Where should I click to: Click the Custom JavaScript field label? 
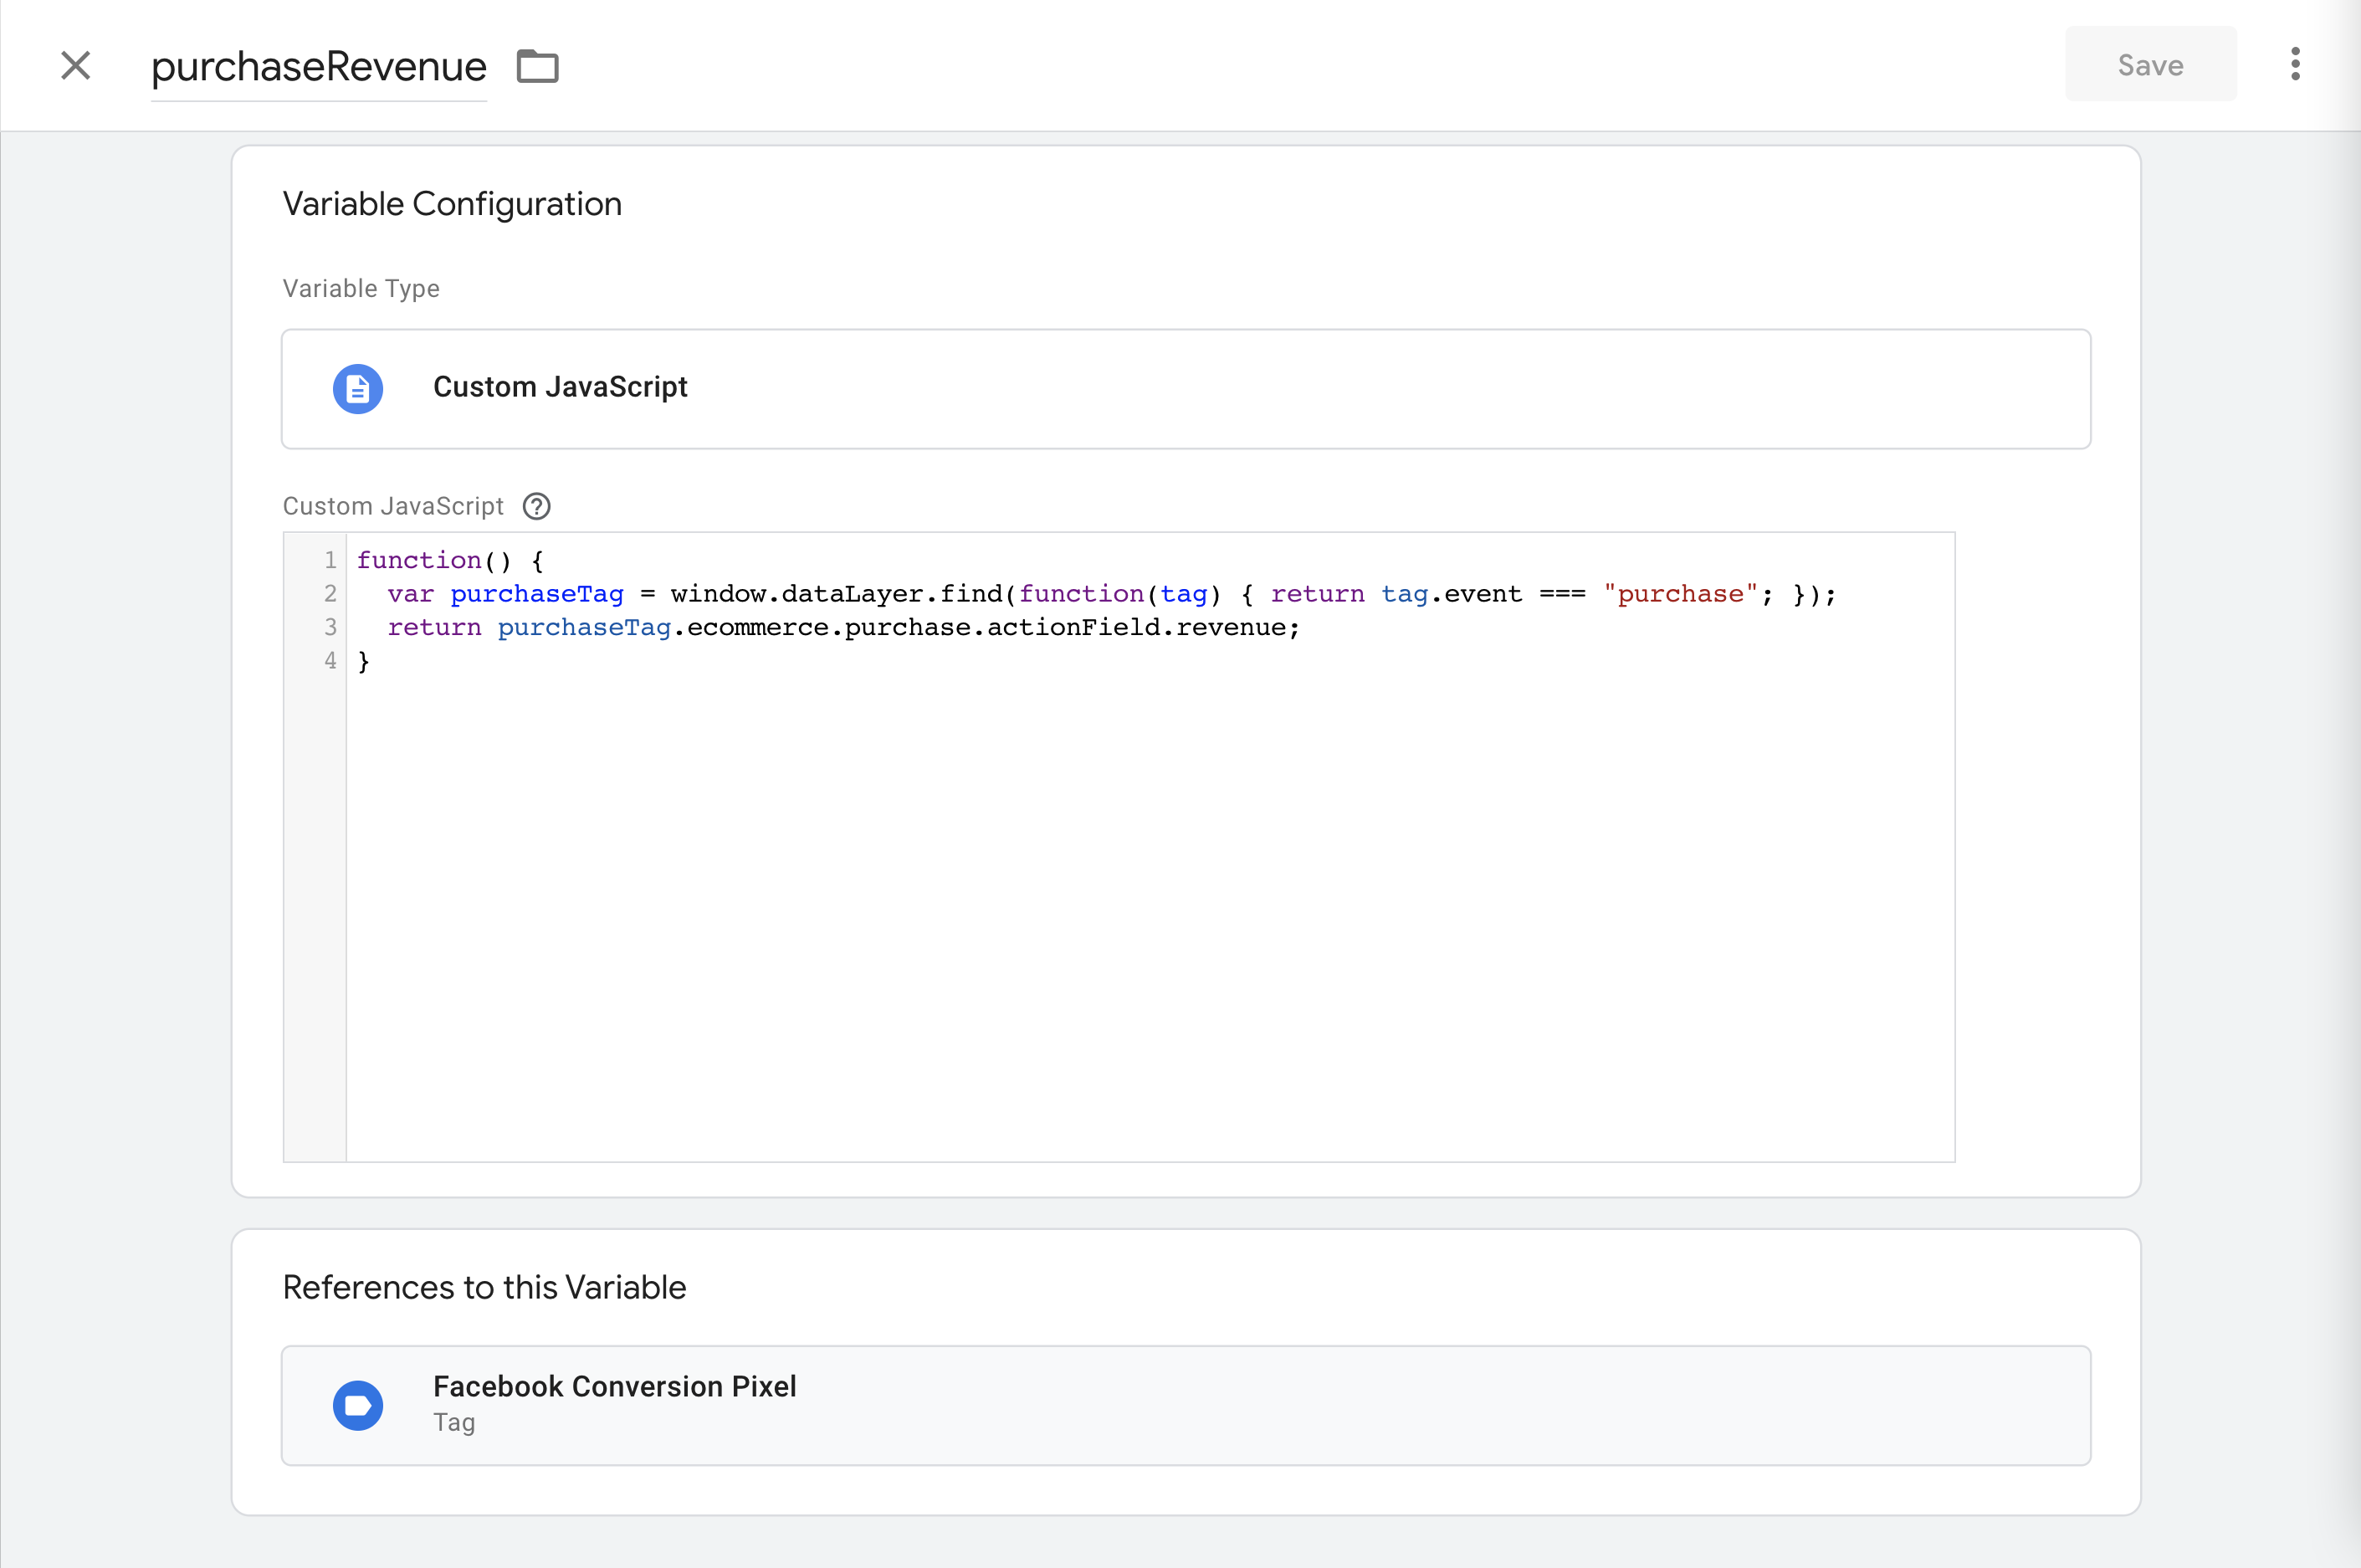click(393, 506)
